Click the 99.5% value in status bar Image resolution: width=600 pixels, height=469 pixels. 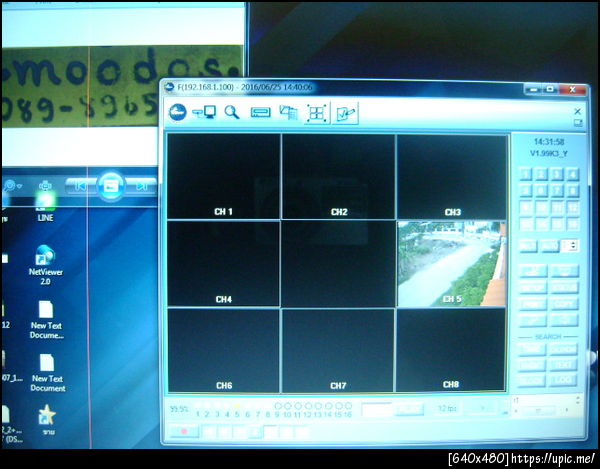179,409
